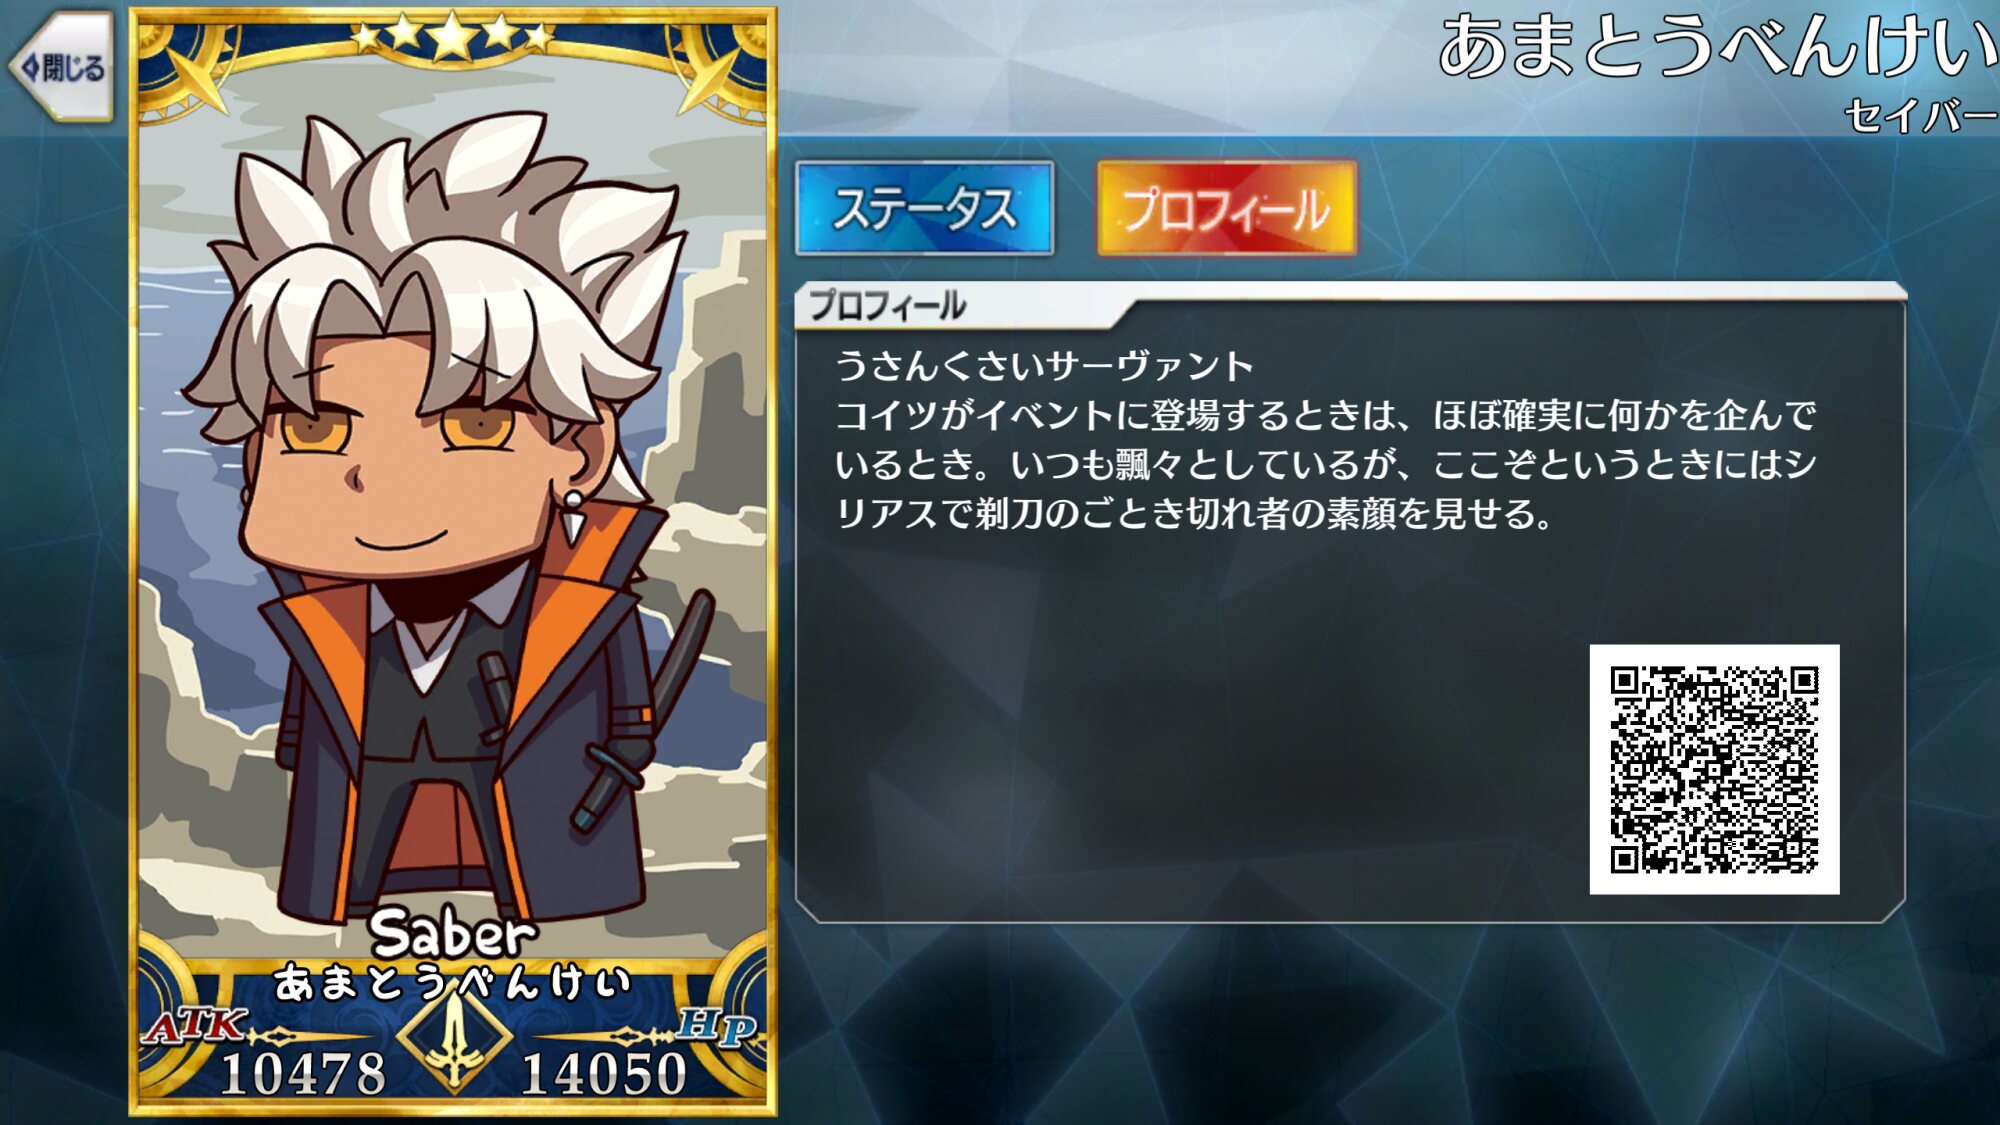Click the Saber text on the card

(452, 934)
